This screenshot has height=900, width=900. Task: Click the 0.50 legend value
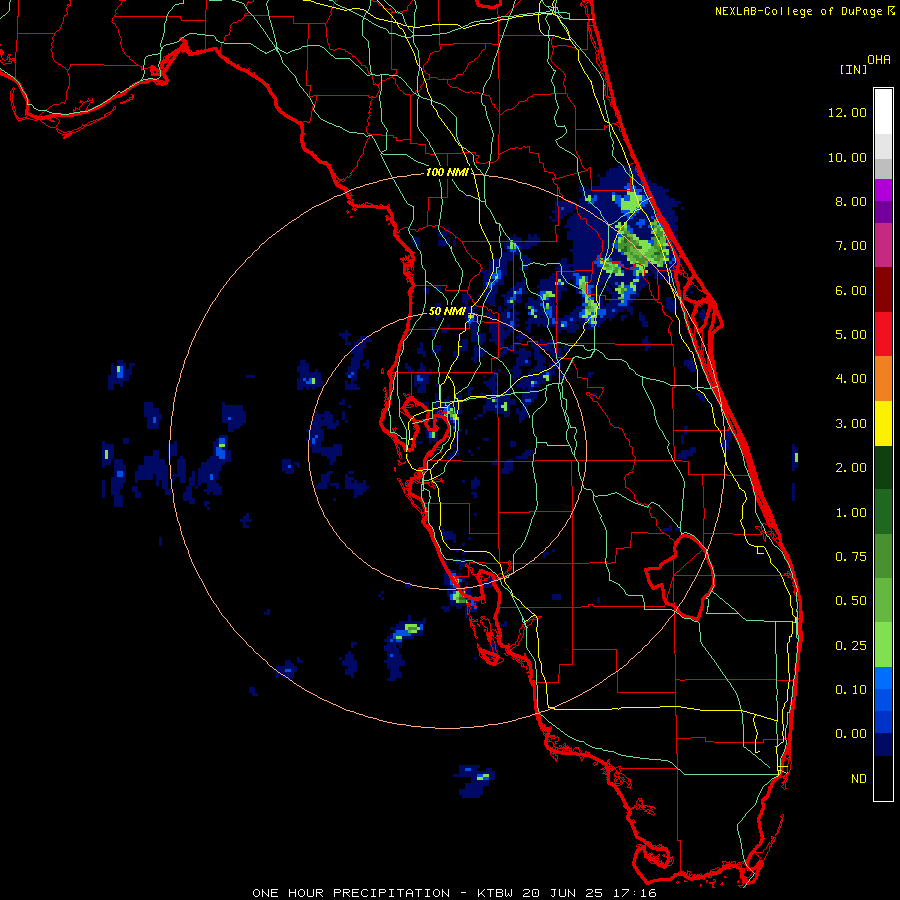pyautogui.click(x=851, y=601)
